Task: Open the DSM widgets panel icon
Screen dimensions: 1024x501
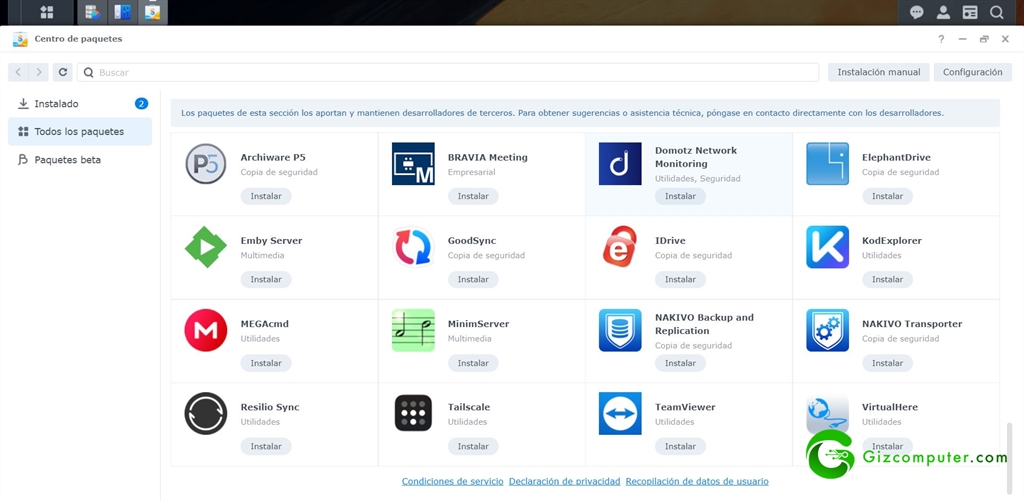Action: [x=970, y=12]
